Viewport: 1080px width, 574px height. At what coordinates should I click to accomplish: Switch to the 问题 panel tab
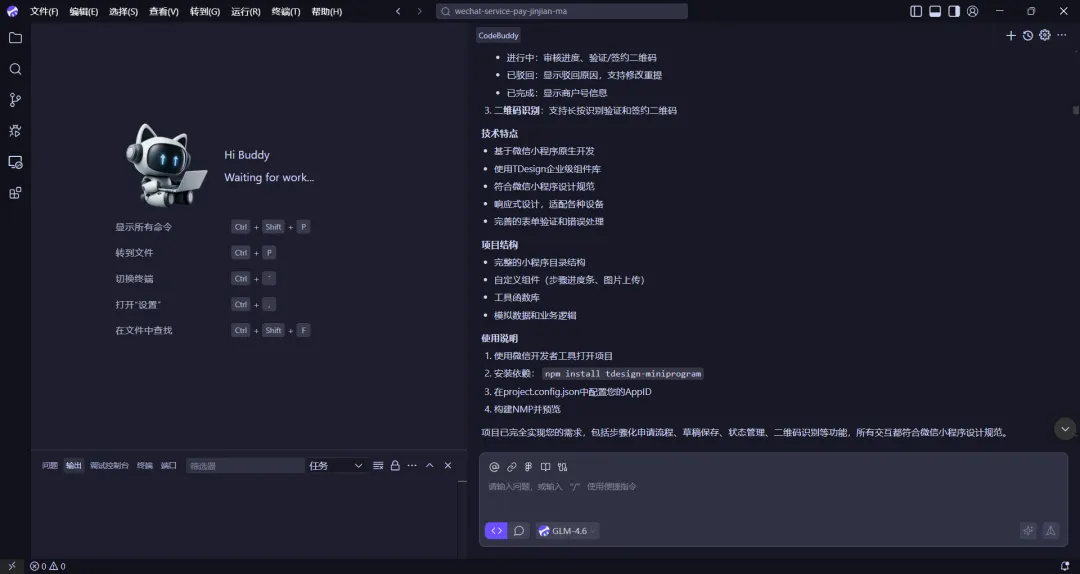tap(50, 466)
